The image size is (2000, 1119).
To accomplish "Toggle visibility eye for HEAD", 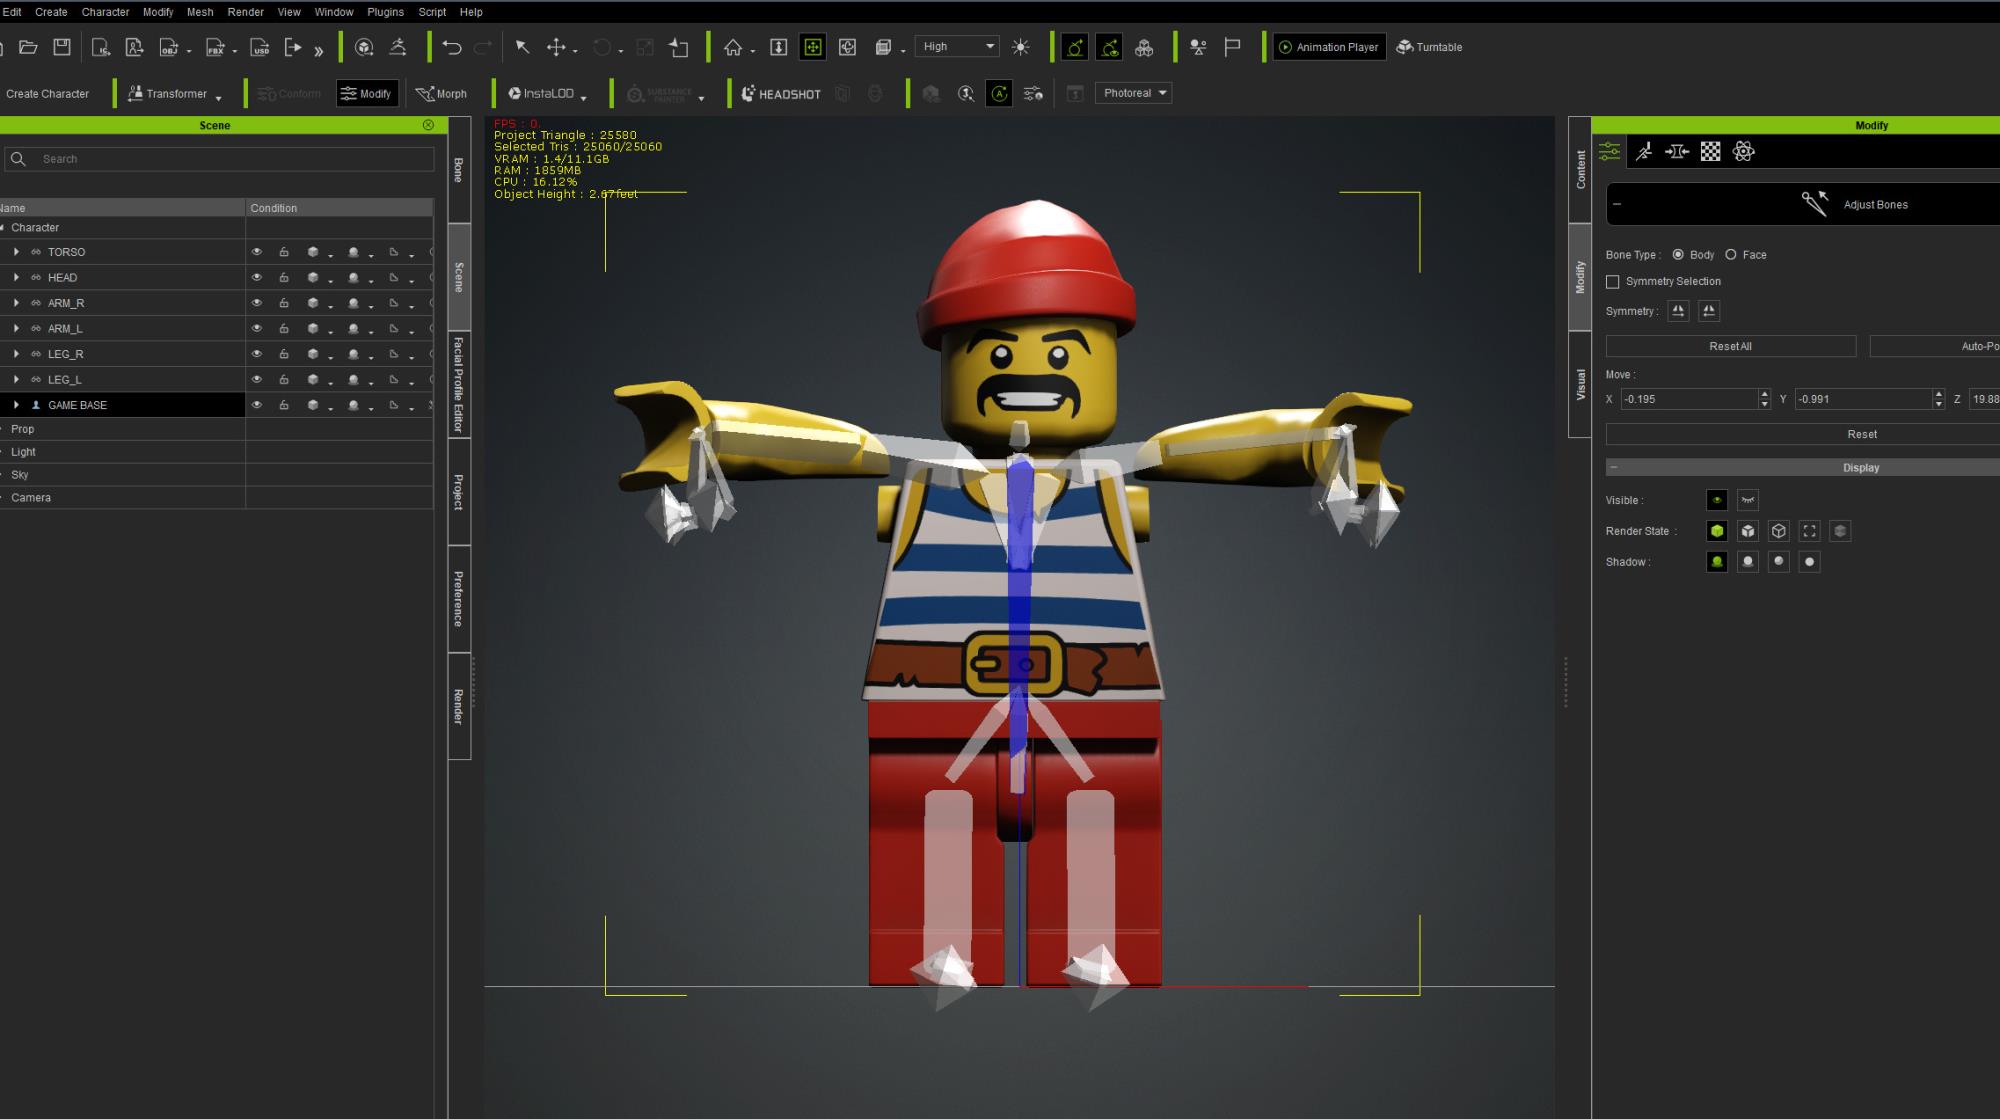I will tap(257, 277).
